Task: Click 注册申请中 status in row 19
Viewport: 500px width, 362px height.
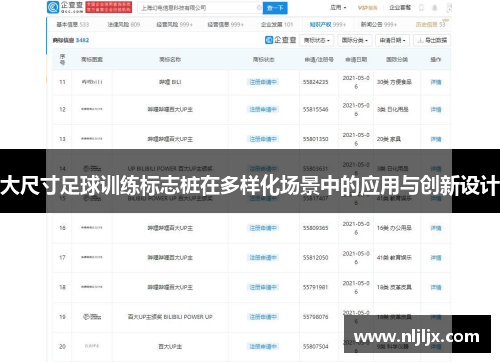Action: [x=263, y=317]
